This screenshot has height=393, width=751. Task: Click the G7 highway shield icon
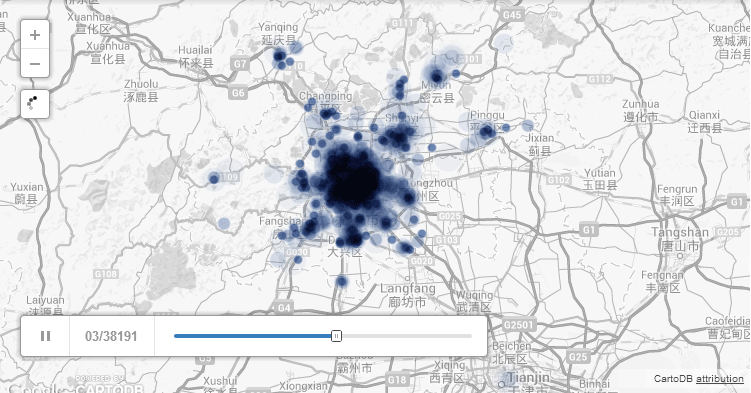(240, 64)
